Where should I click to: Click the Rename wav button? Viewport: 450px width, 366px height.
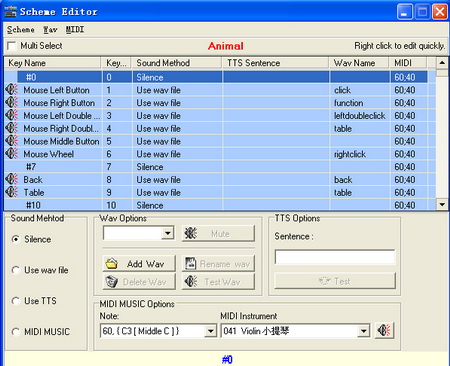(x=218, y=264)
